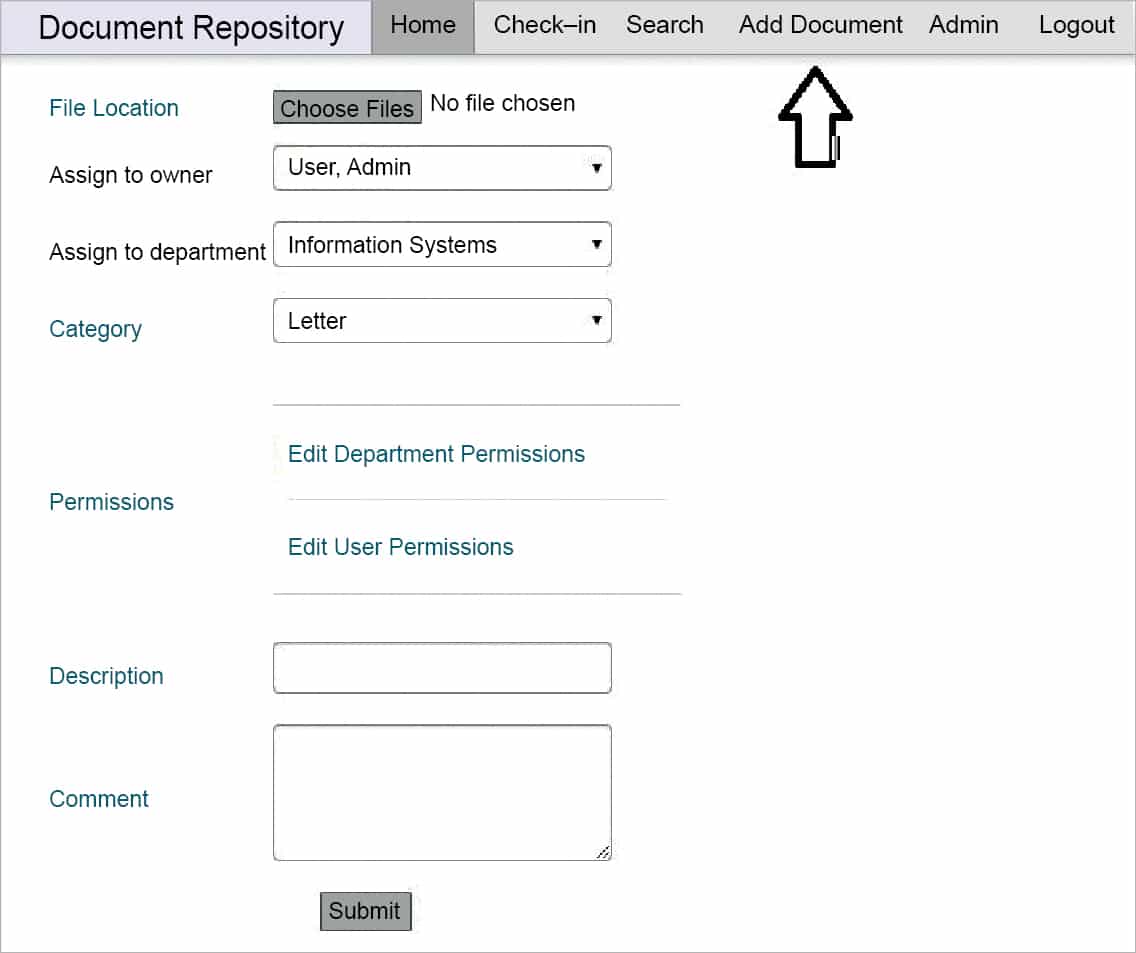Click the Document Repository title
Image resolution: width=1136 pixels, height=953 pixels.
click(190, 28)
